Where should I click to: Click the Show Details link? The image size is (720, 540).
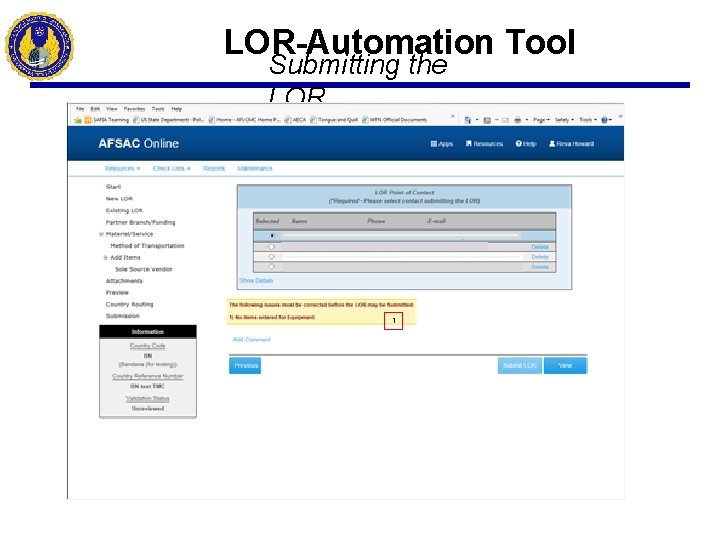coord(256,281)
